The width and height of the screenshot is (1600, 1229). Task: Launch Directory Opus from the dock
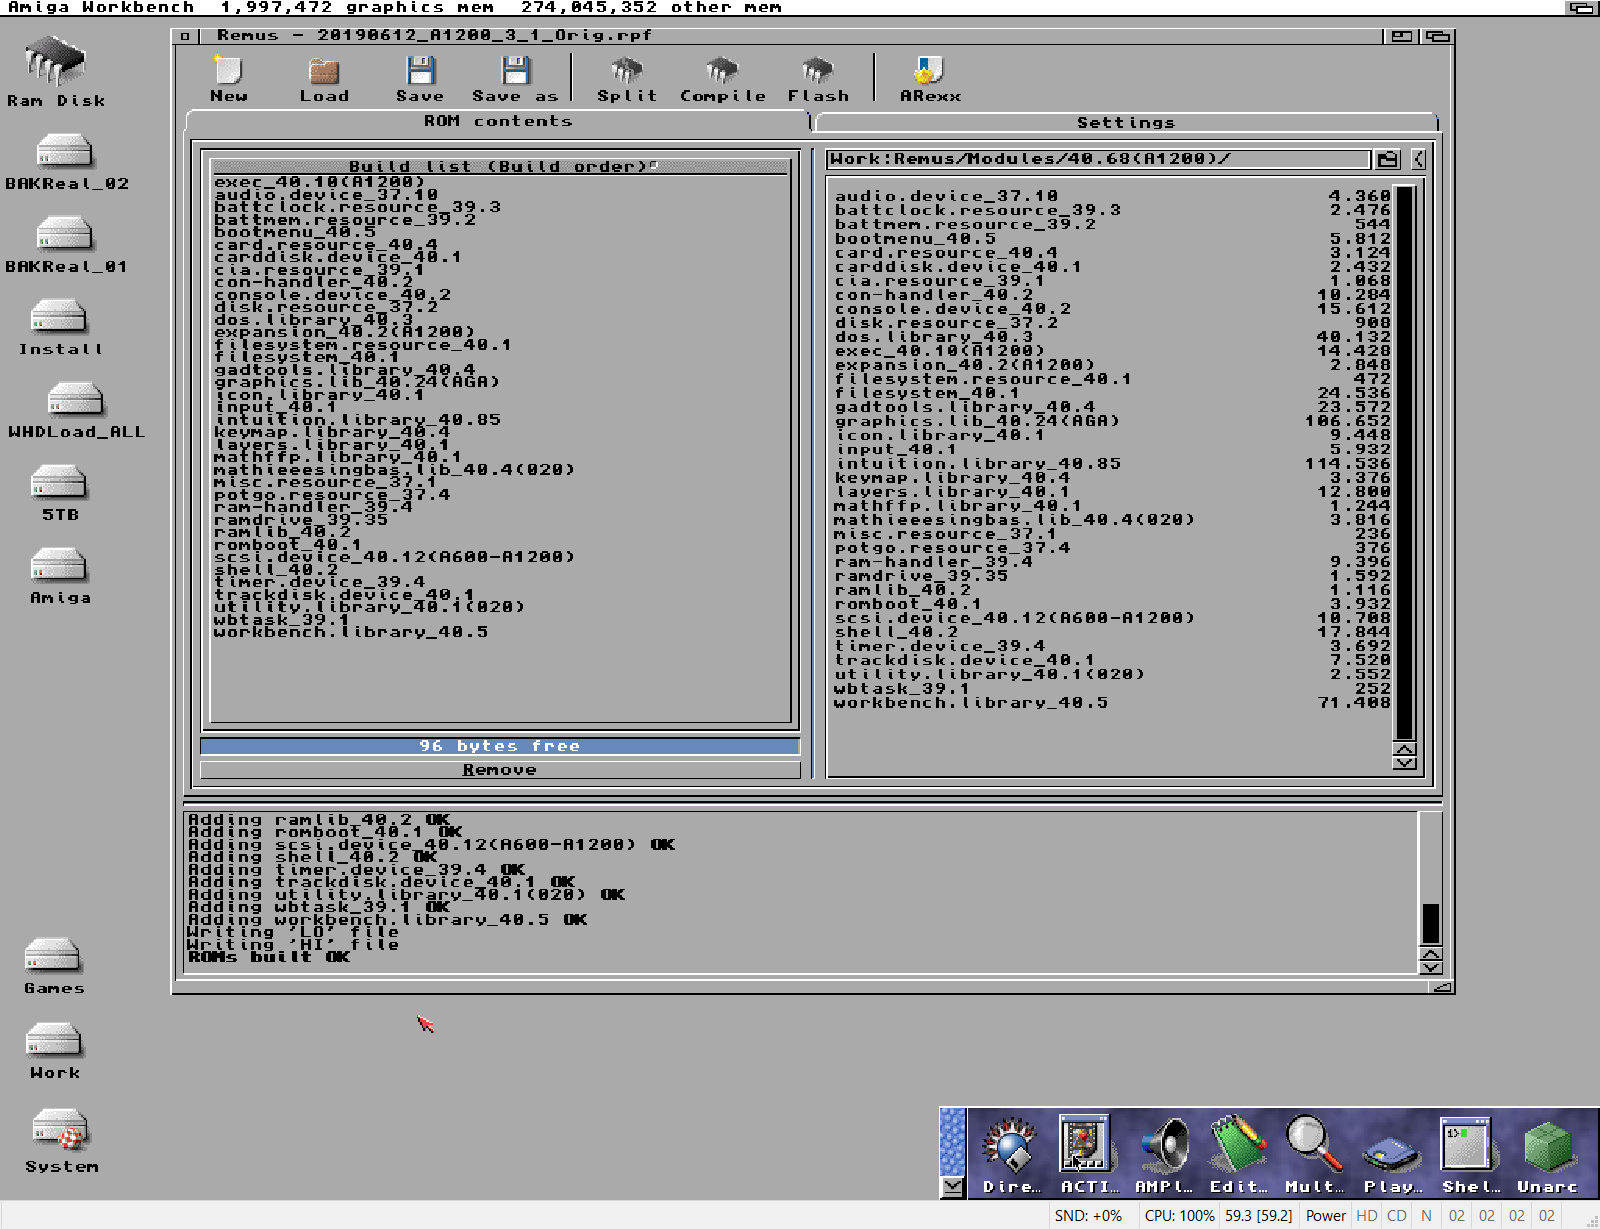coord(1011,1155)
